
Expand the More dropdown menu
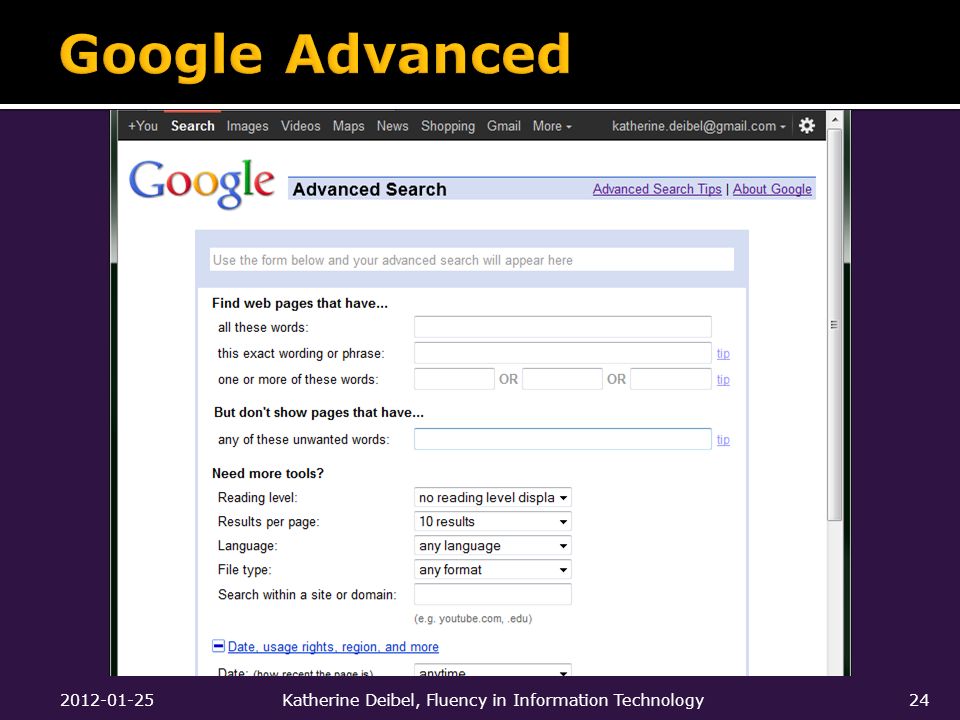click(x=552, y=126)
